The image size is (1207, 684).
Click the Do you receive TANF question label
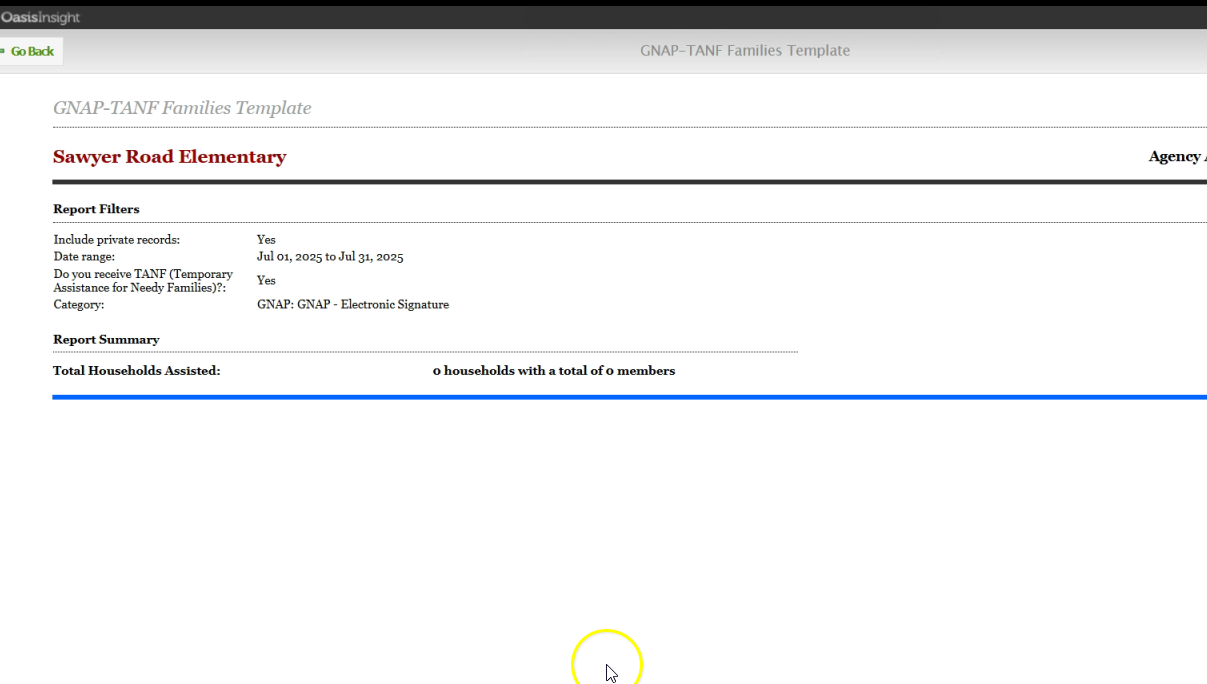tap(143, 281)
